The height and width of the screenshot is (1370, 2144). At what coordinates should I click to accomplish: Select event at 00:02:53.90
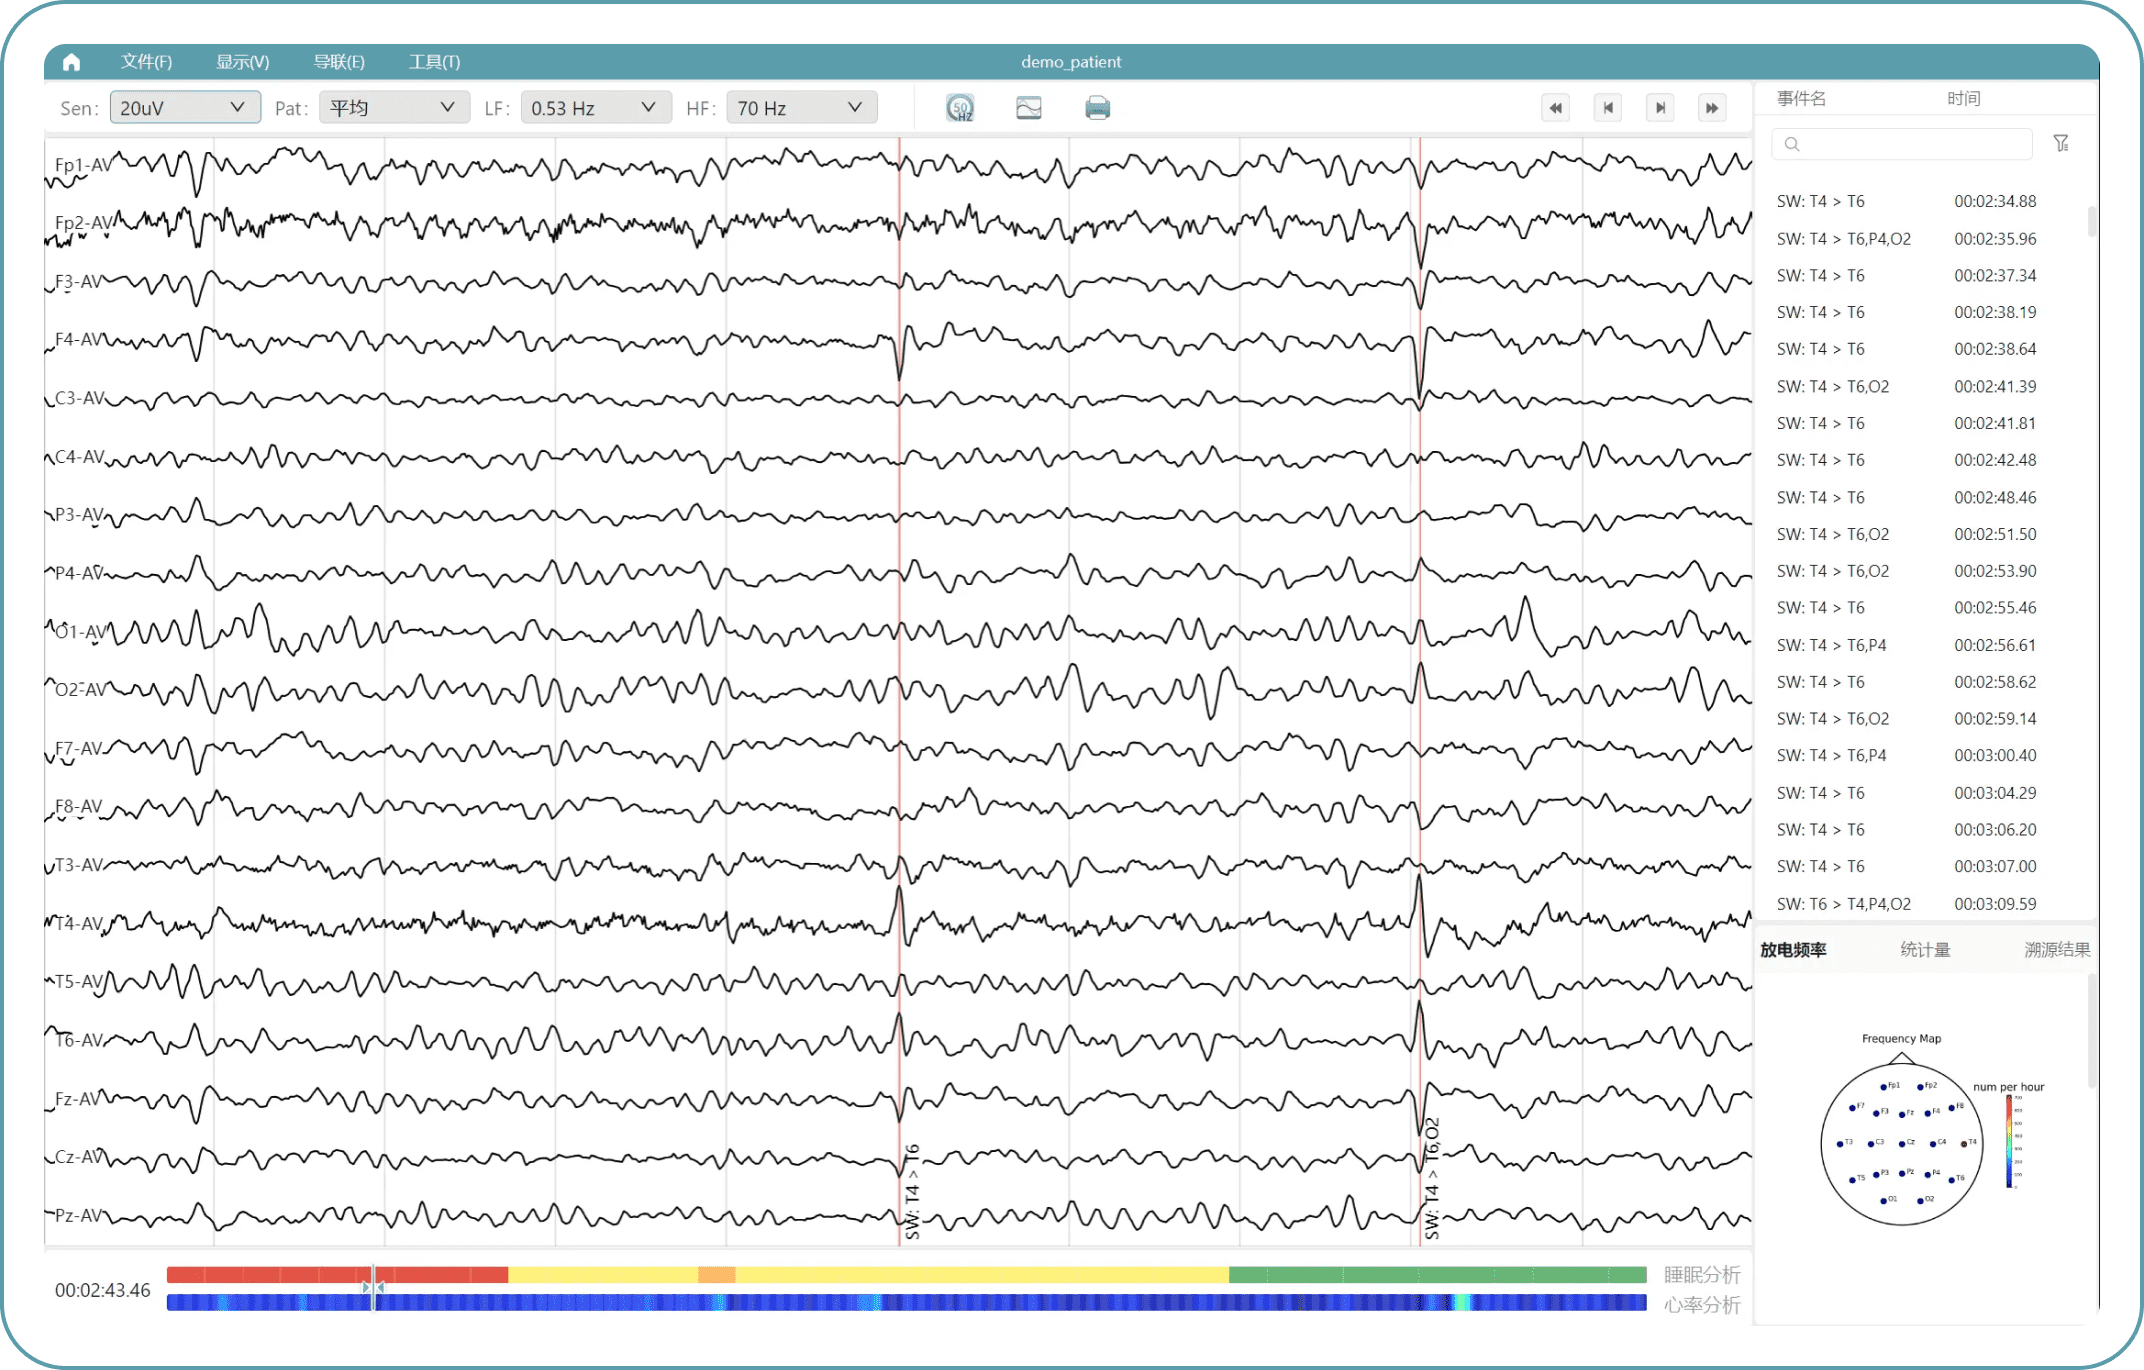(x=1907, y=572)
